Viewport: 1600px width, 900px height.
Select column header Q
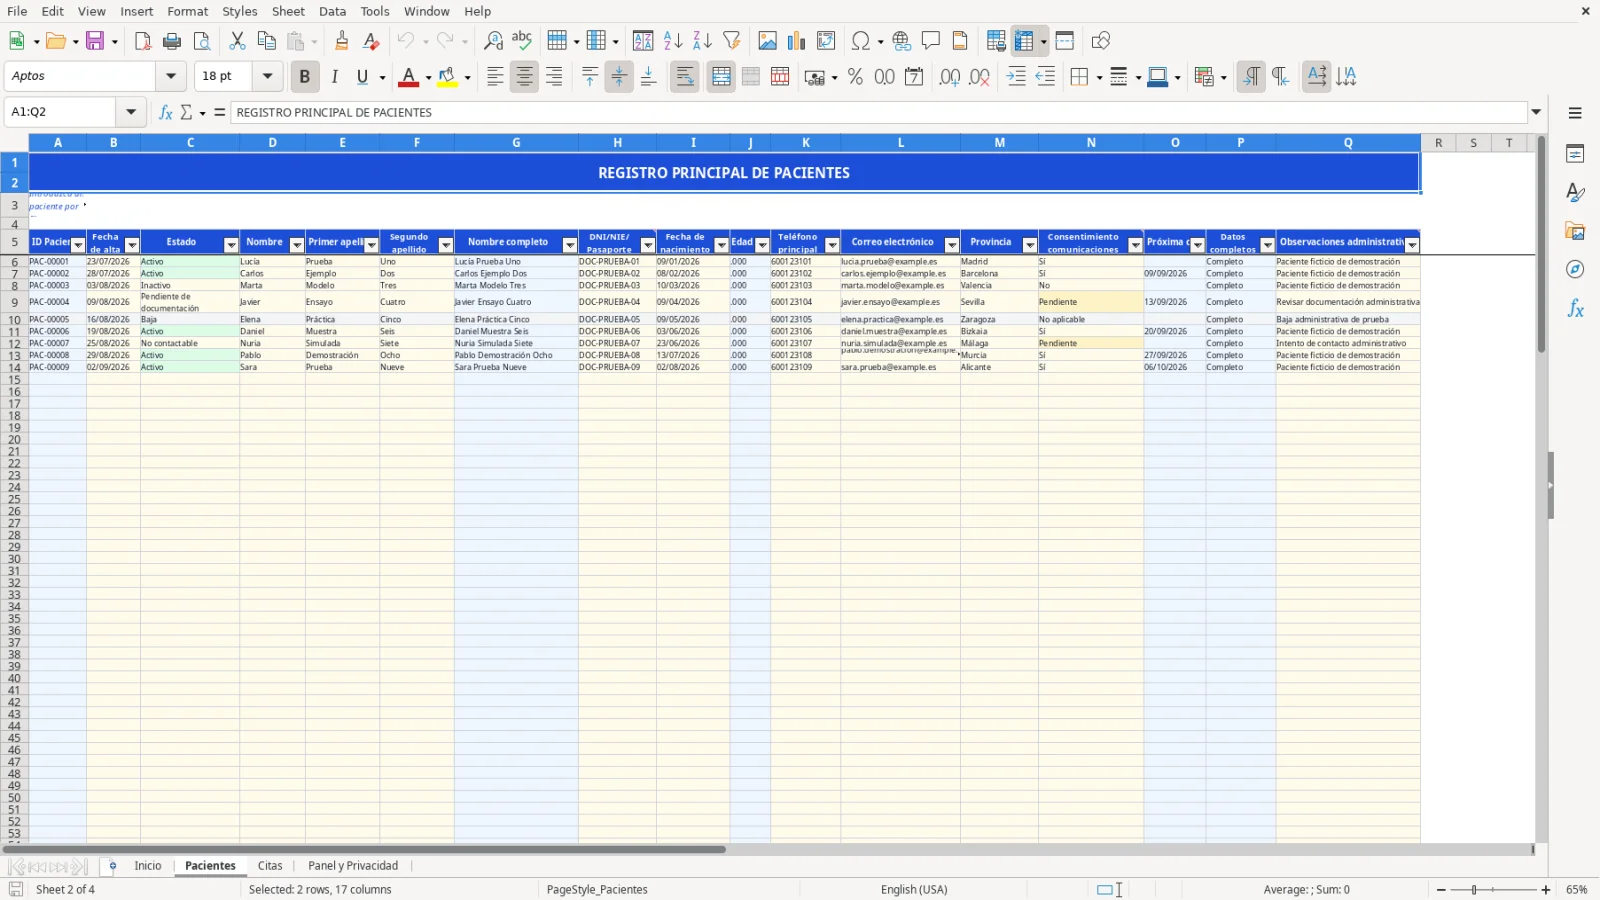tap(1348, 143)
